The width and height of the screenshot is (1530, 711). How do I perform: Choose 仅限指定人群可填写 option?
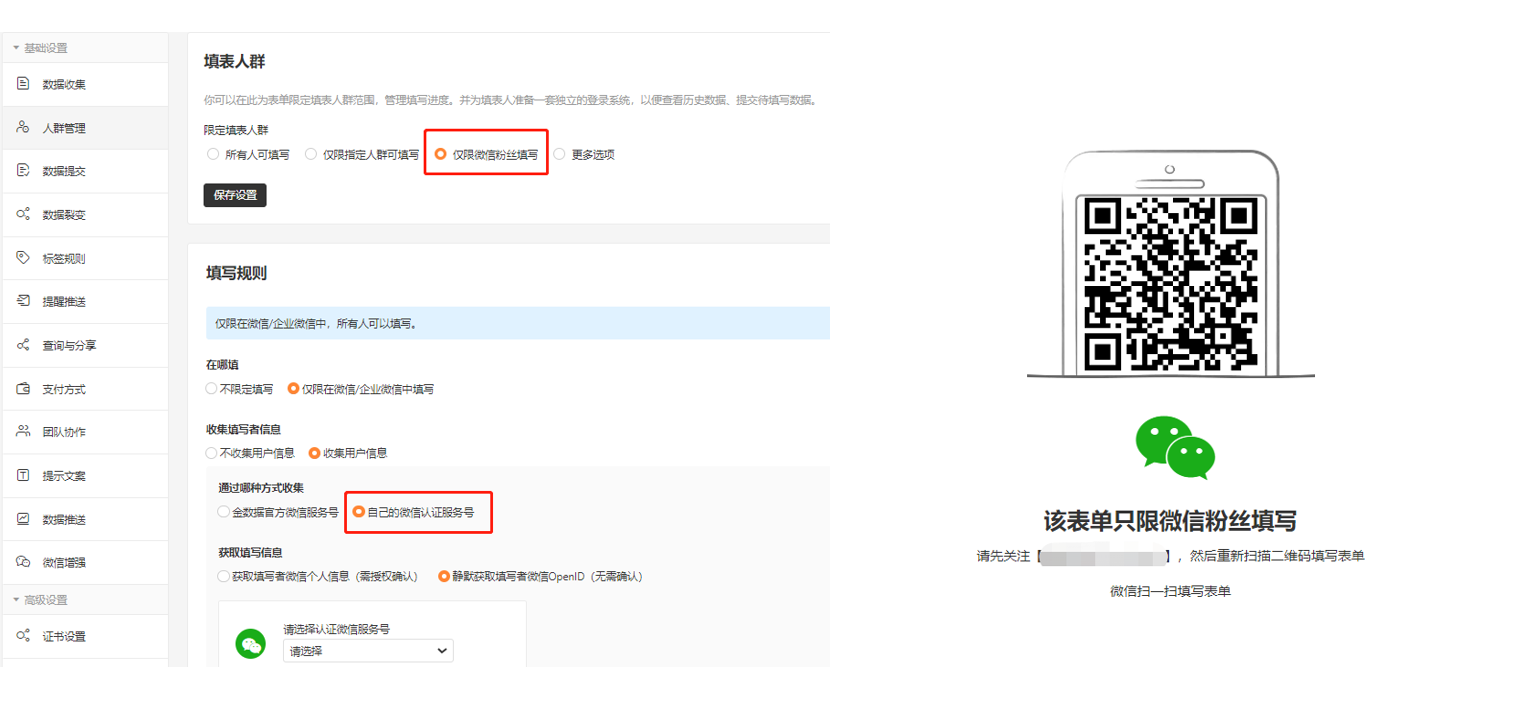(311, 155)
